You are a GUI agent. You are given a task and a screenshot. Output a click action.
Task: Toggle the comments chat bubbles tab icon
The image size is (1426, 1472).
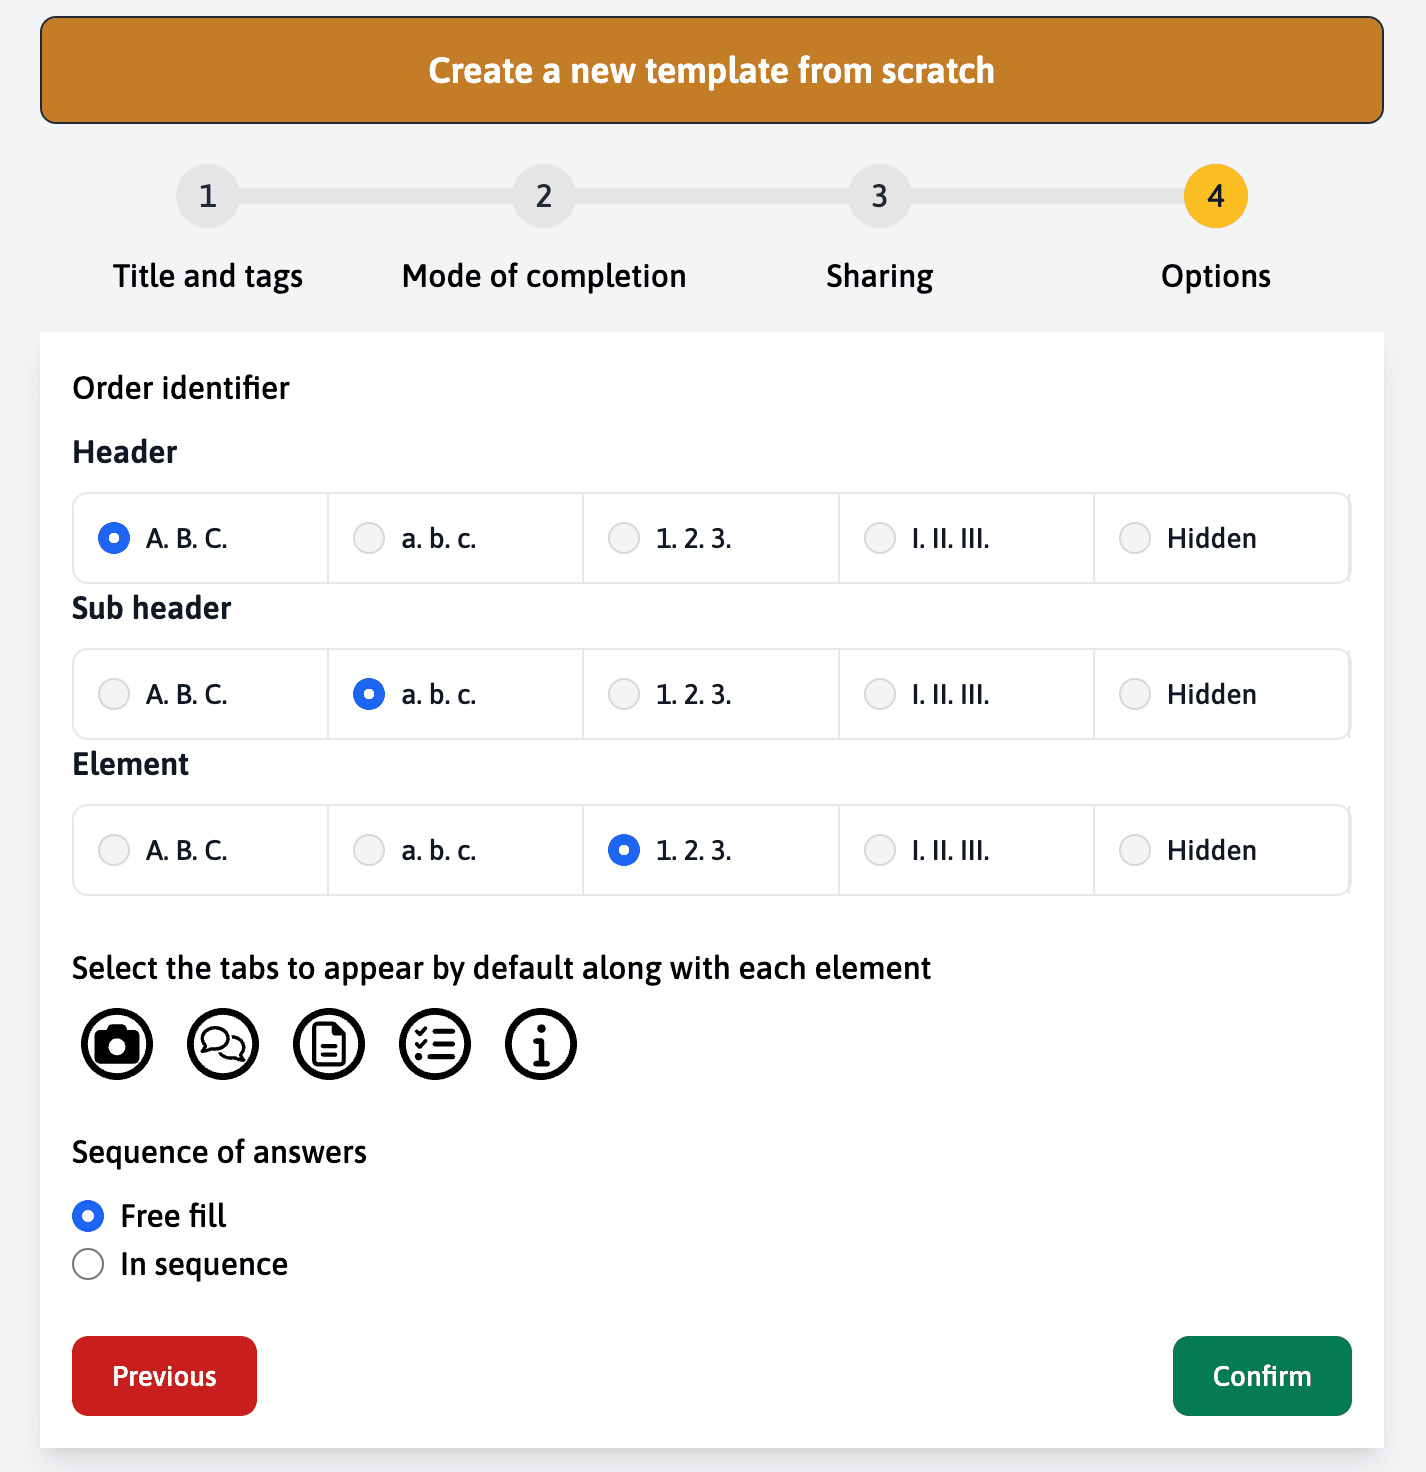click(x=223, y=1044)
